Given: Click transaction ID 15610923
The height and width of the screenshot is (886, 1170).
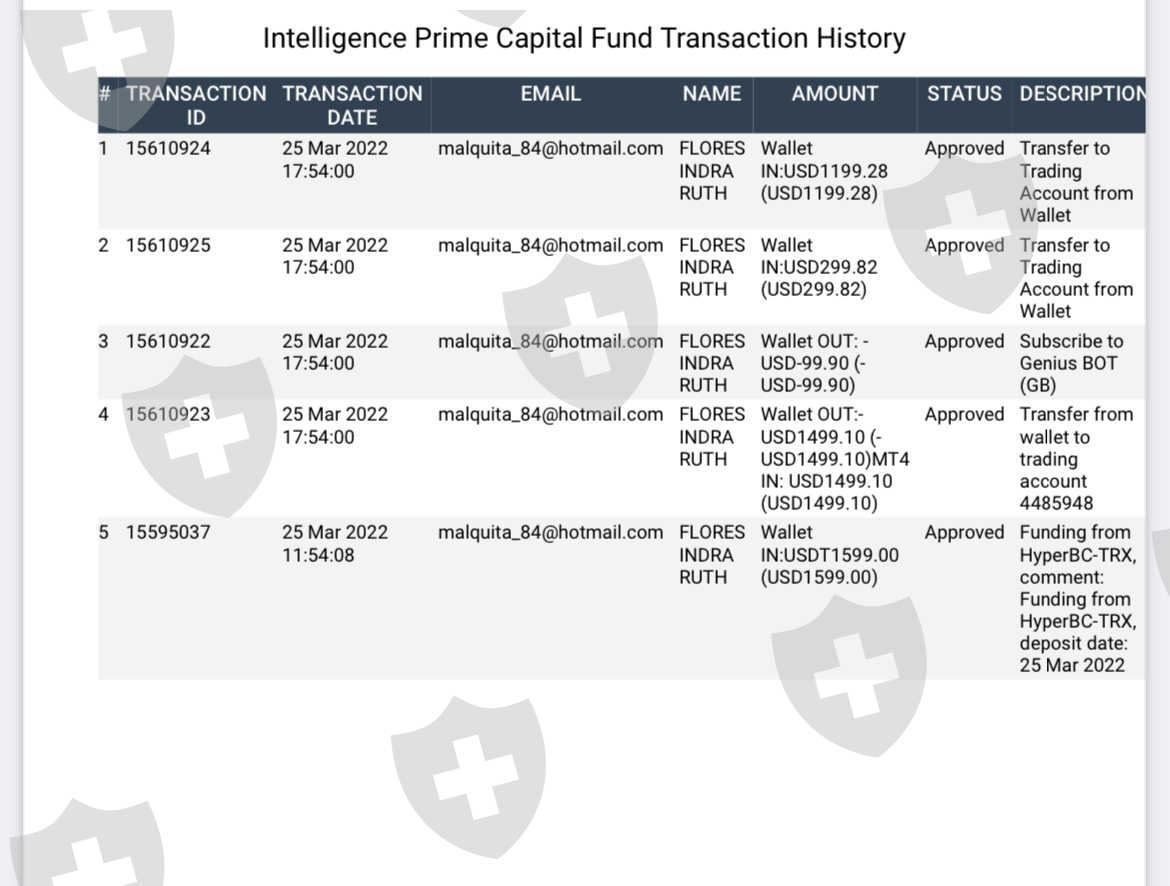Looking at the screenshot, I should (168, 414).
